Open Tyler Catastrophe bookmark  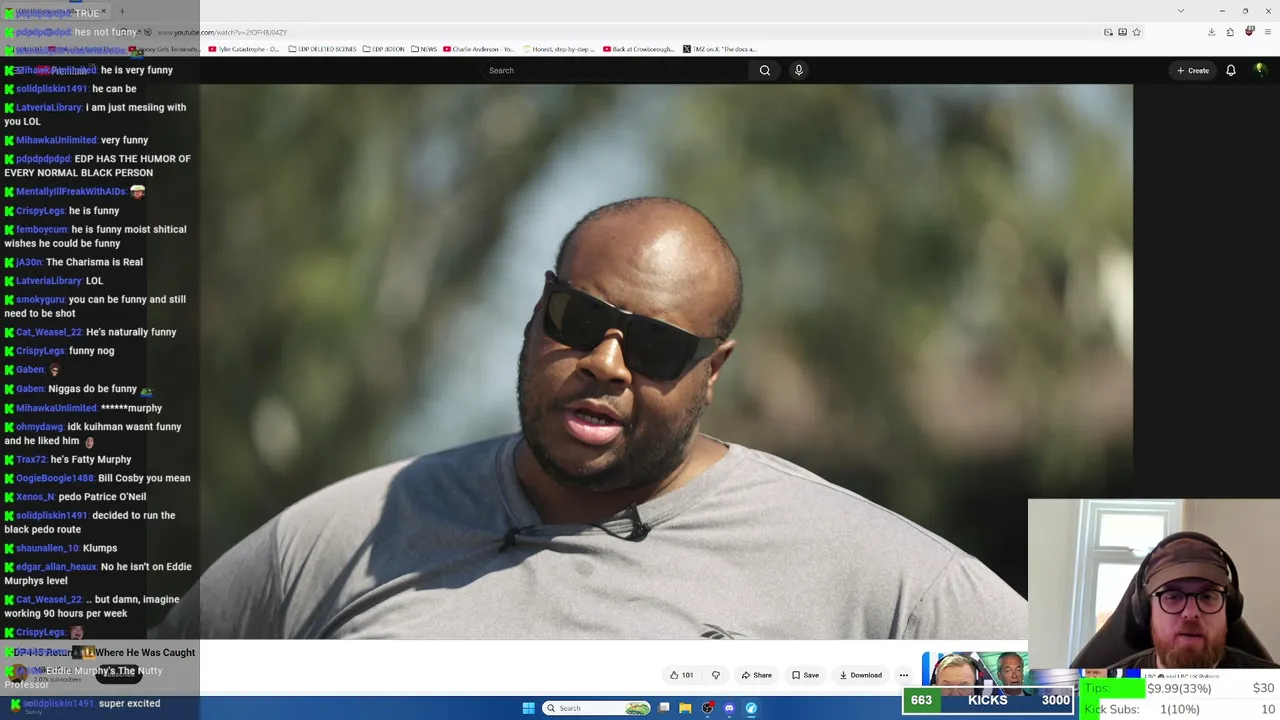coord(244,49)
